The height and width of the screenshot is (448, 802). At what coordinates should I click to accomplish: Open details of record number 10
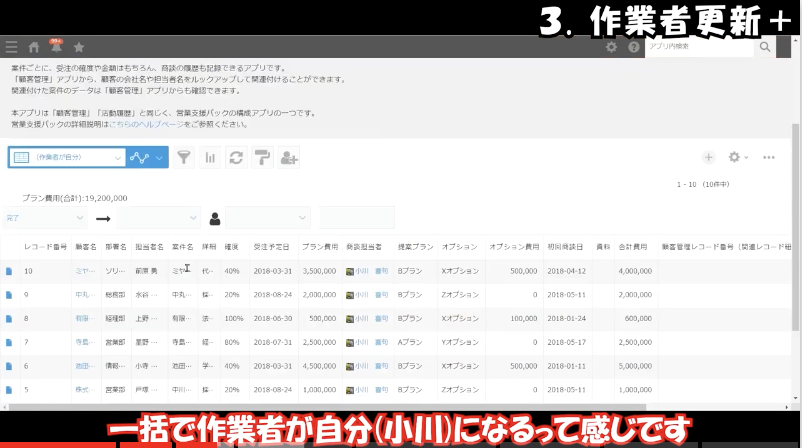pyautogui.click(x=9, y=271)
